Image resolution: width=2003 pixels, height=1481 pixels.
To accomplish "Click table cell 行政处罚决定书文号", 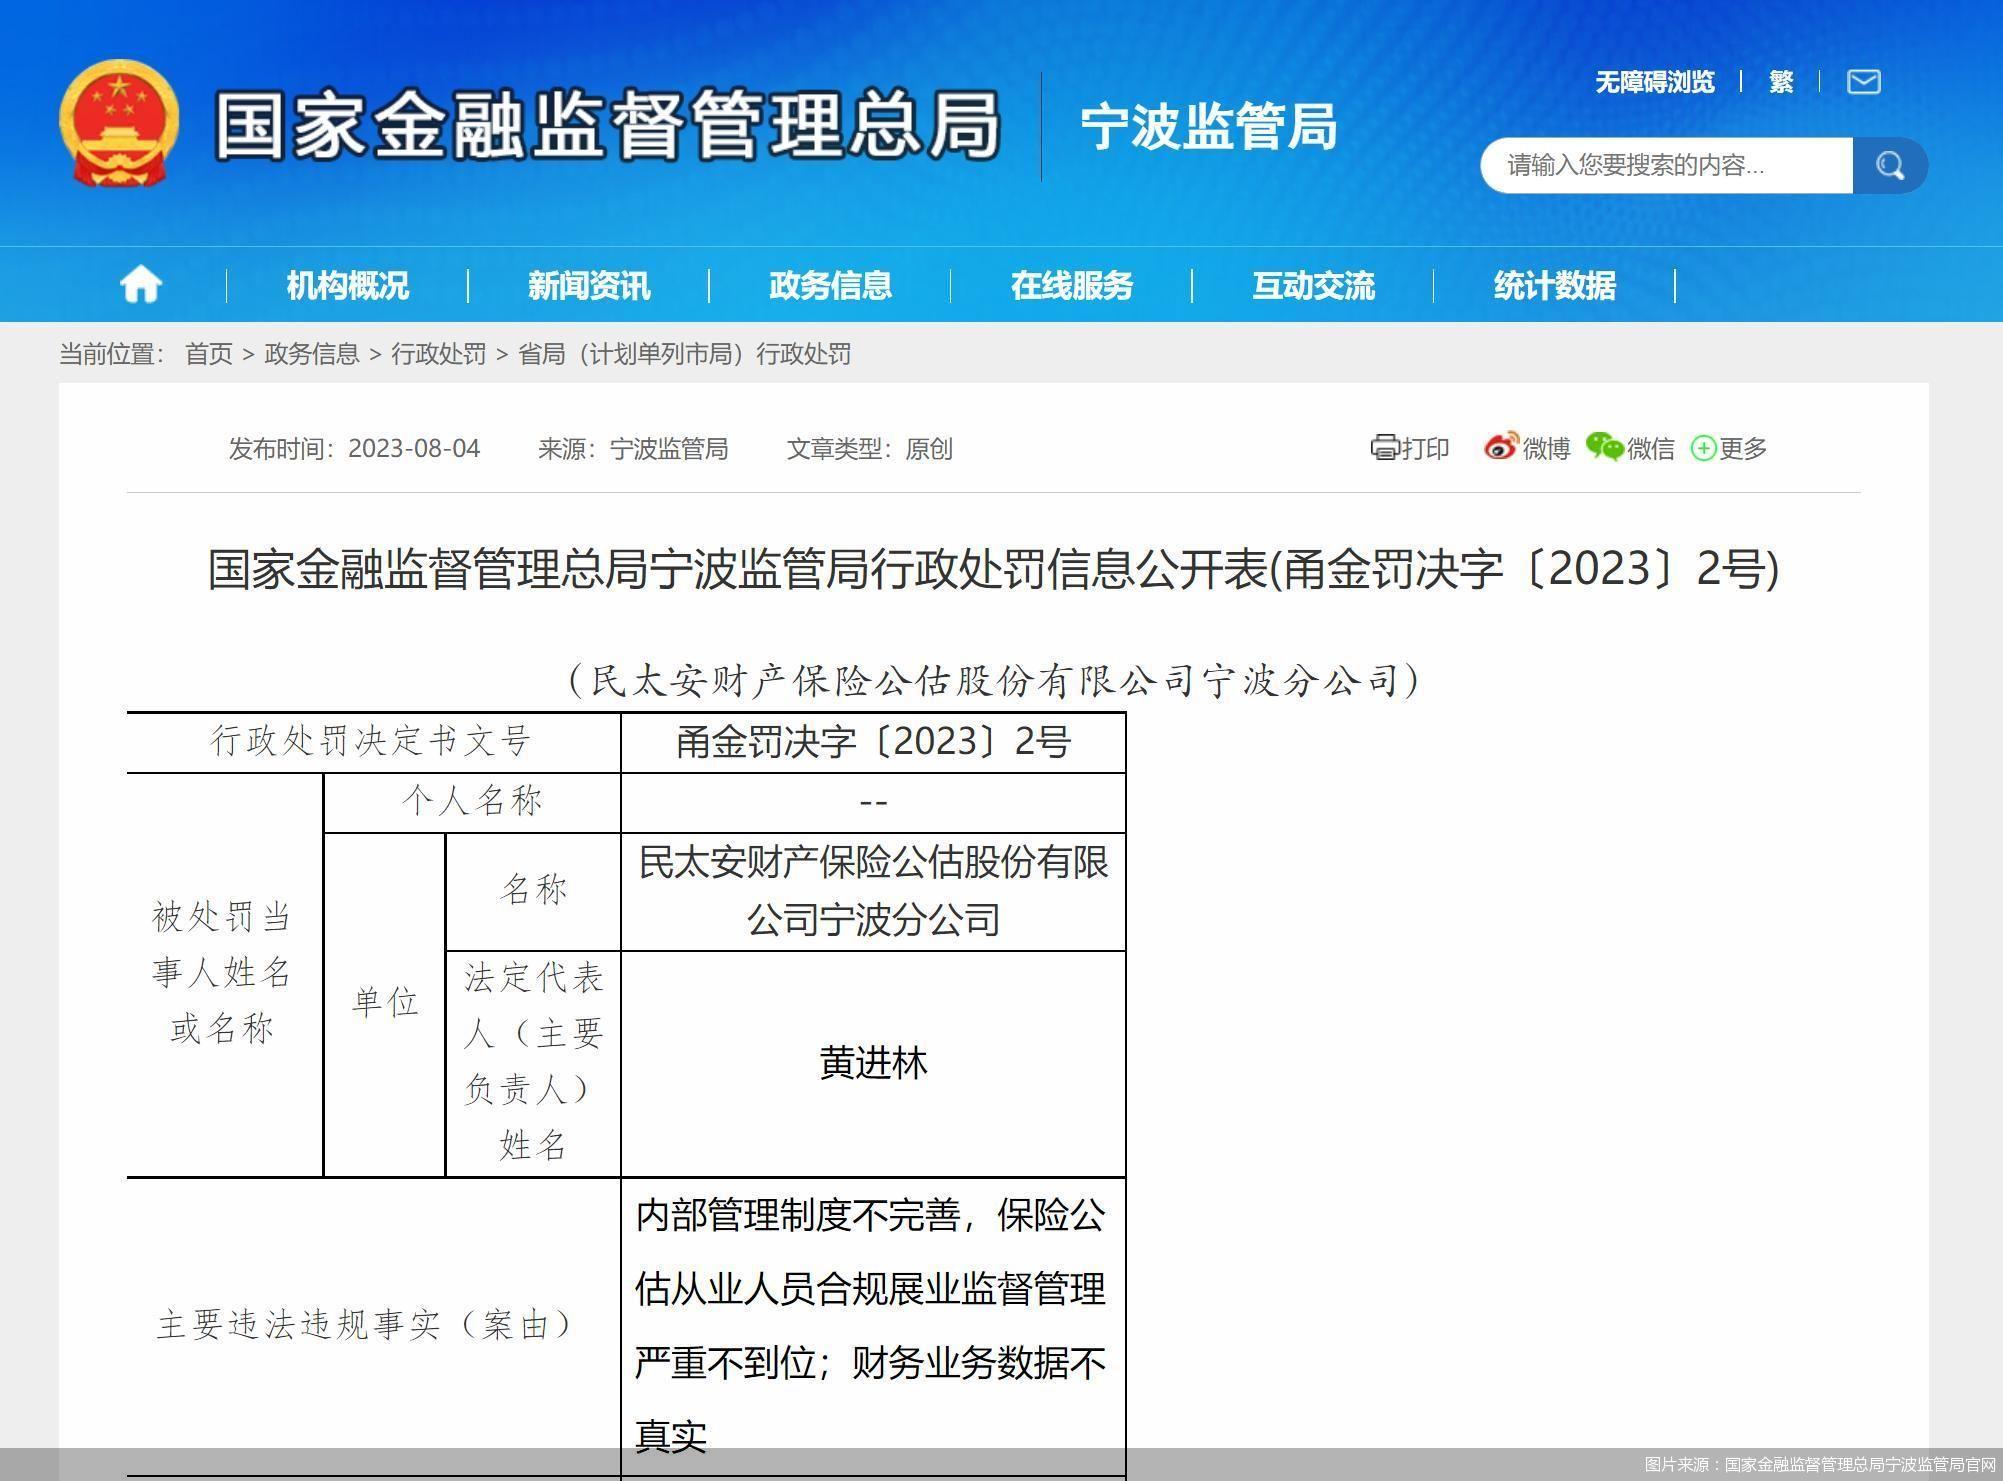I will click(x=373, y=742).
